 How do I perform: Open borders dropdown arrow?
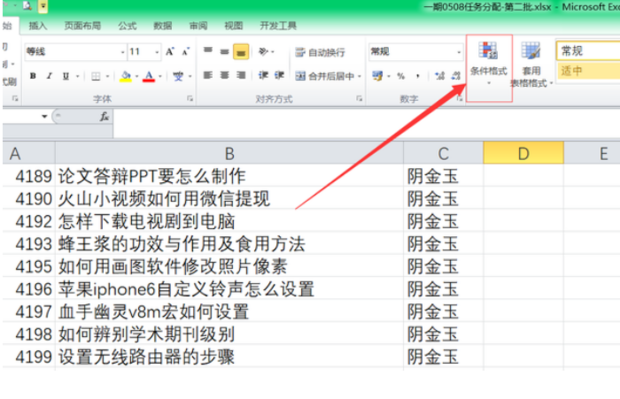point(107,76)
